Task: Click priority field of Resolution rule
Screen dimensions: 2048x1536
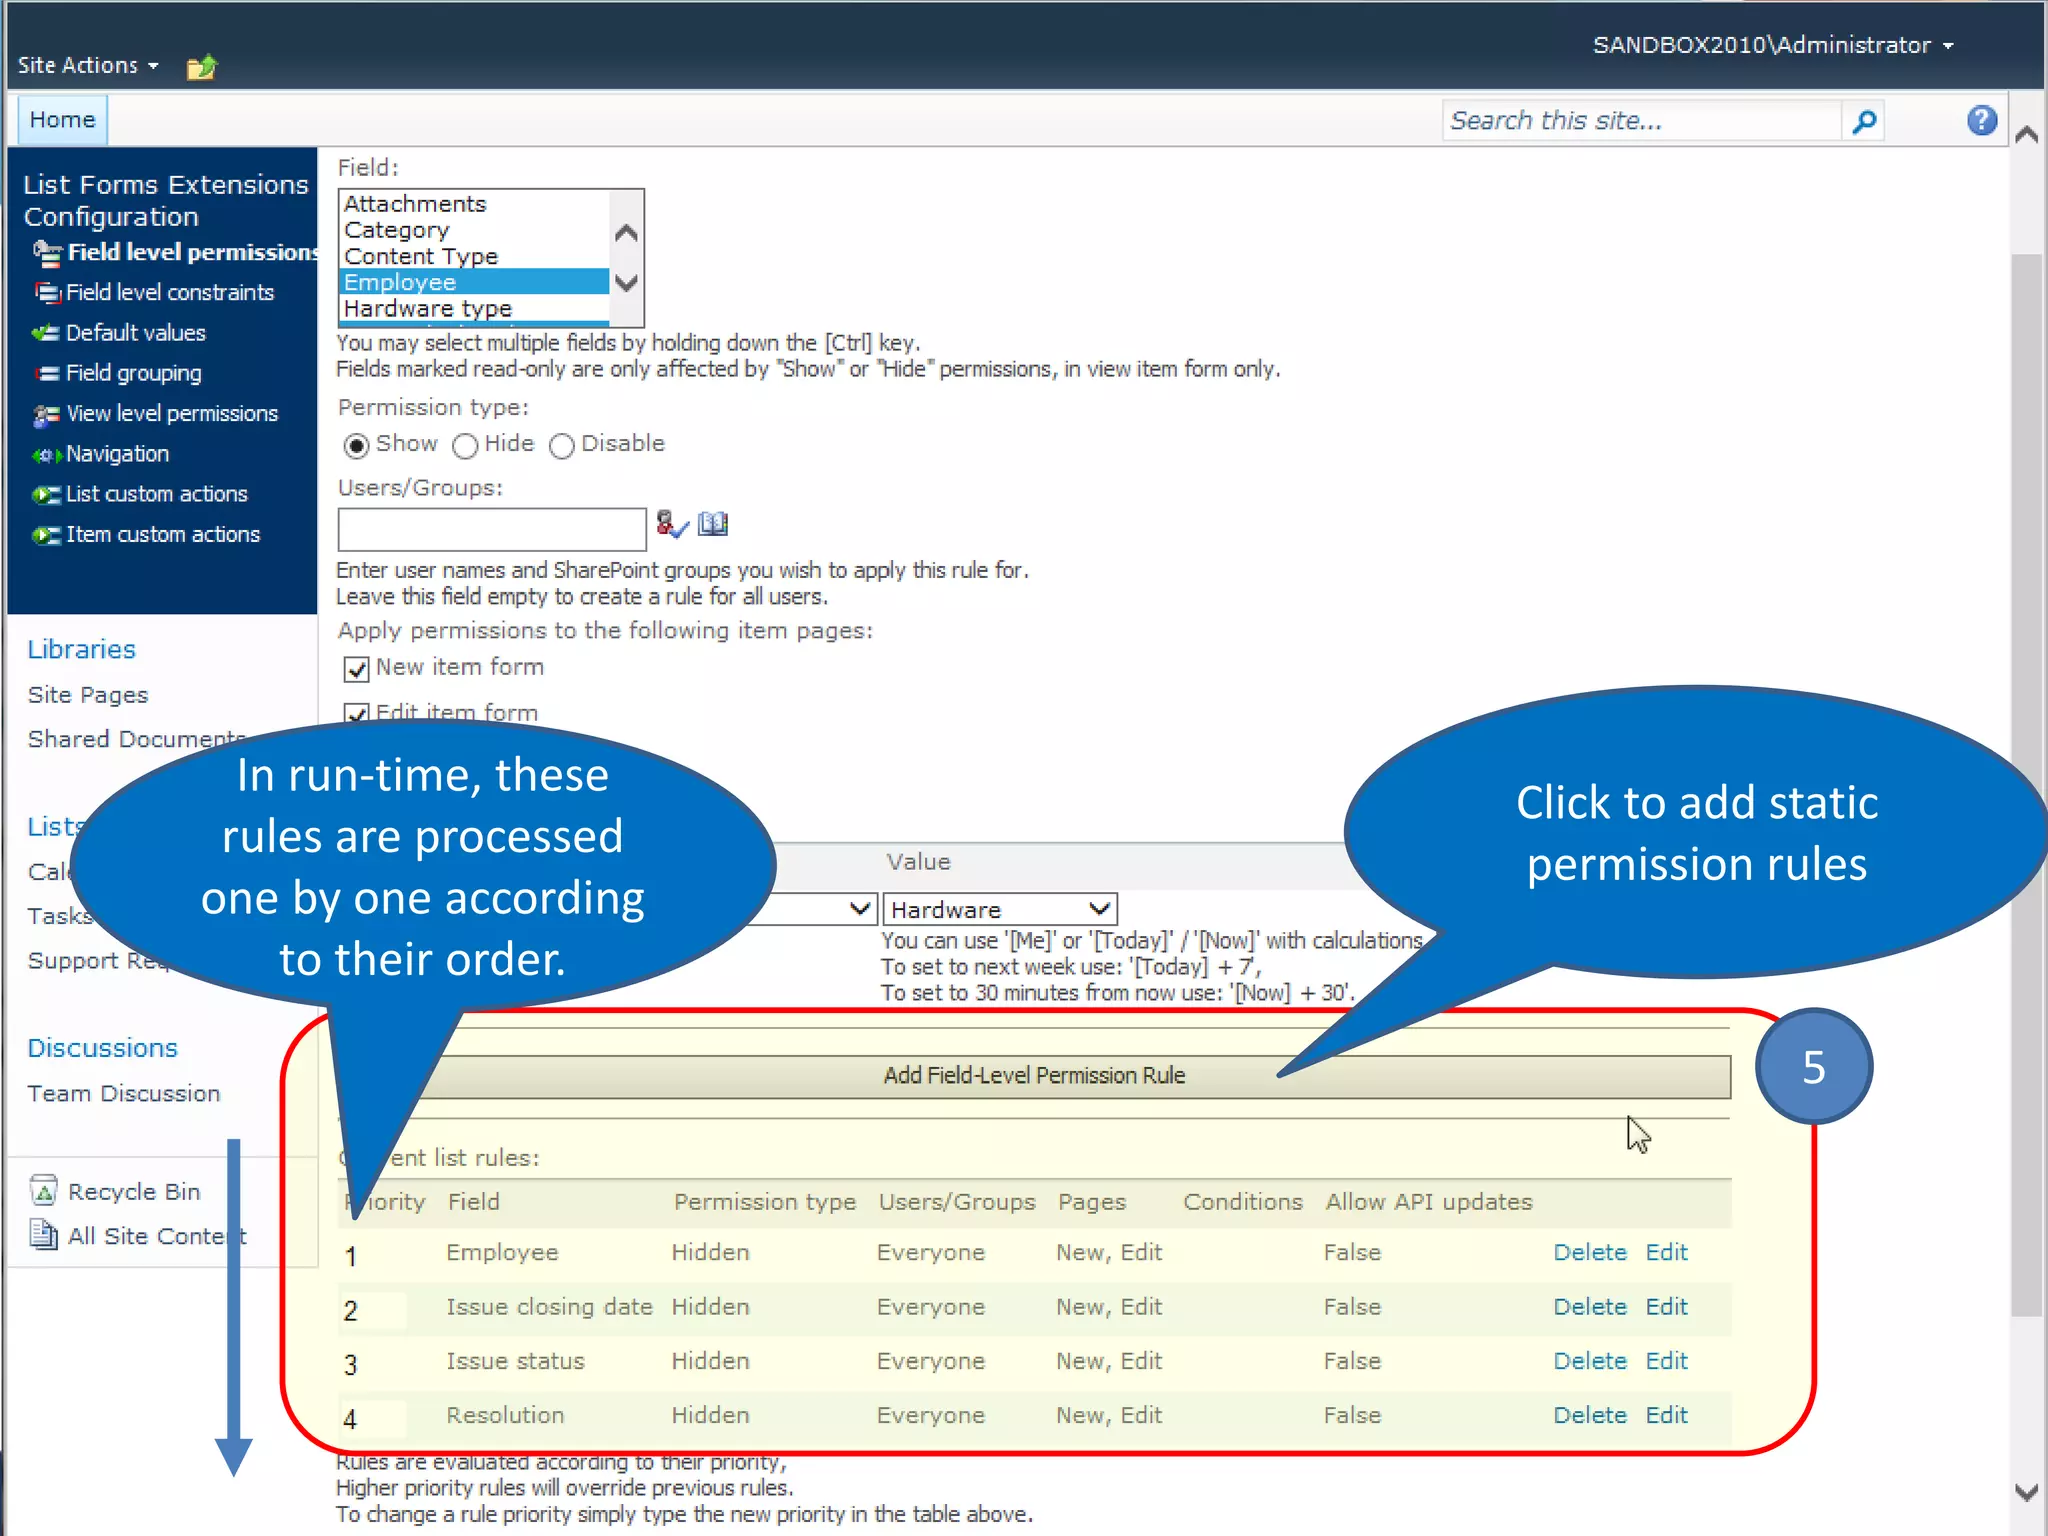Action: point(372,1418)
